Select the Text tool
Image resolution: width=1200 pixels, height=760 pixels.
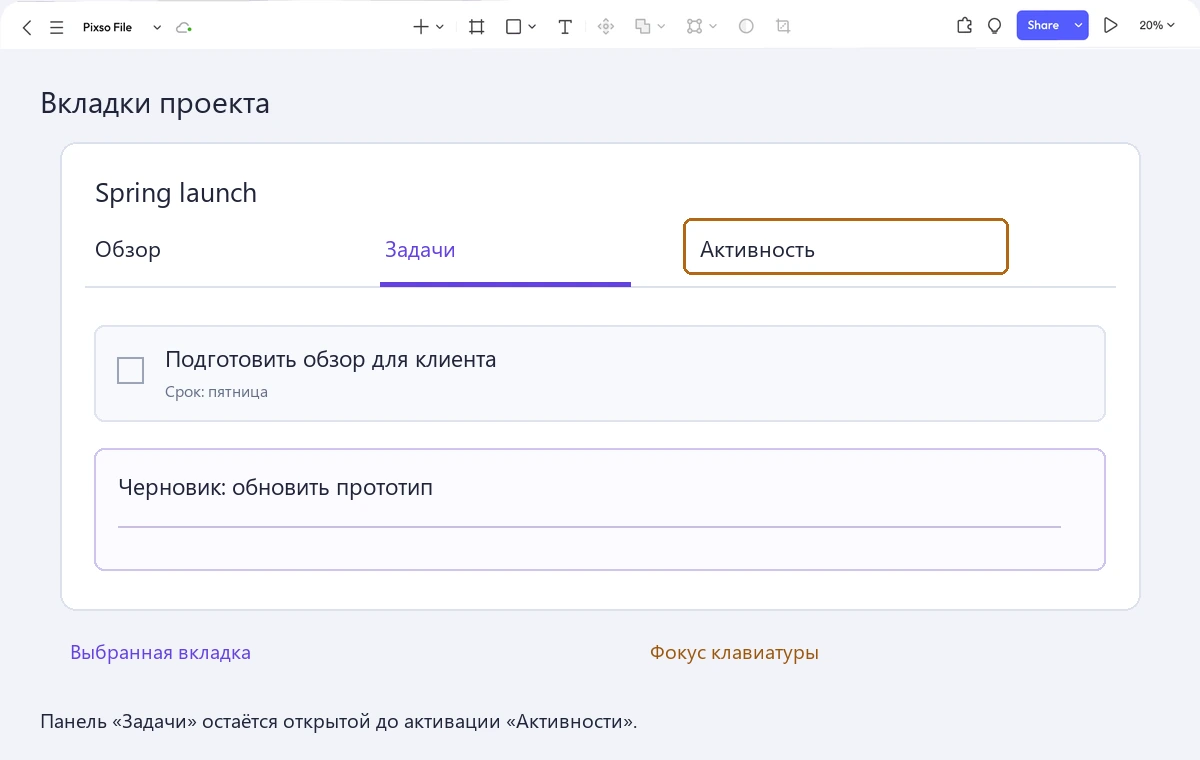[565, 27]
